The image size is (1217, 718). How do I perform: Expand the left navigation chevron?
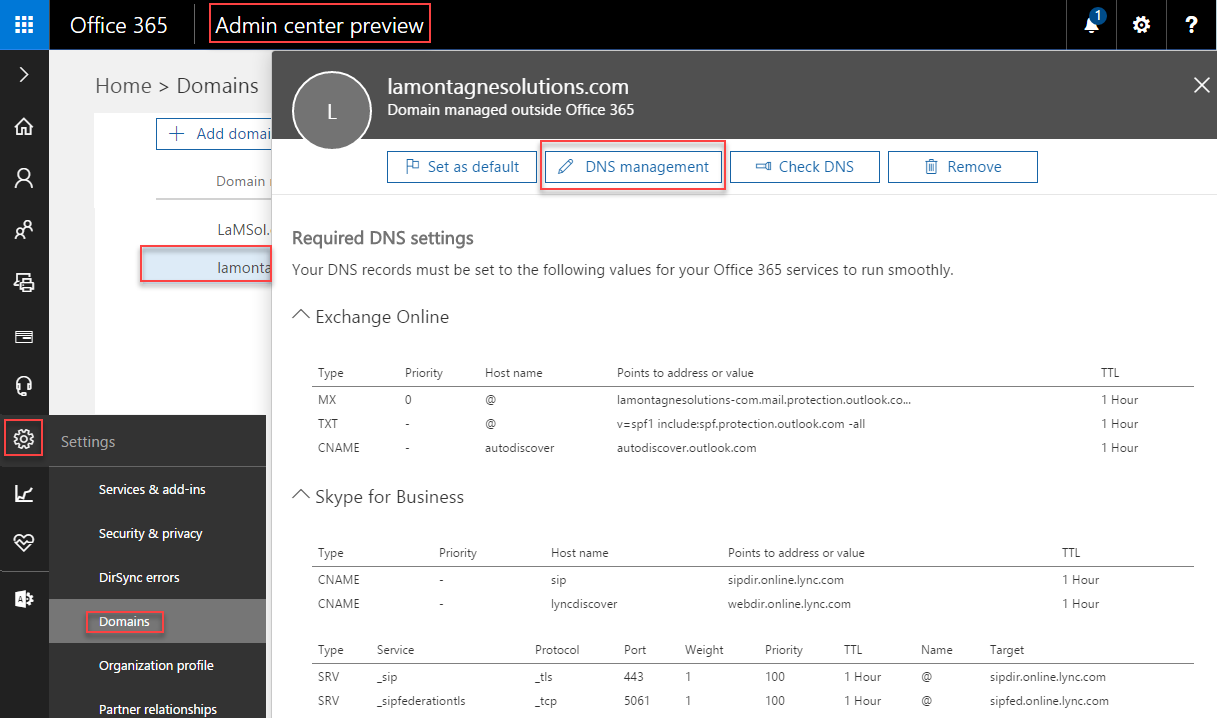pyautogui.click(x=24, y=75)
